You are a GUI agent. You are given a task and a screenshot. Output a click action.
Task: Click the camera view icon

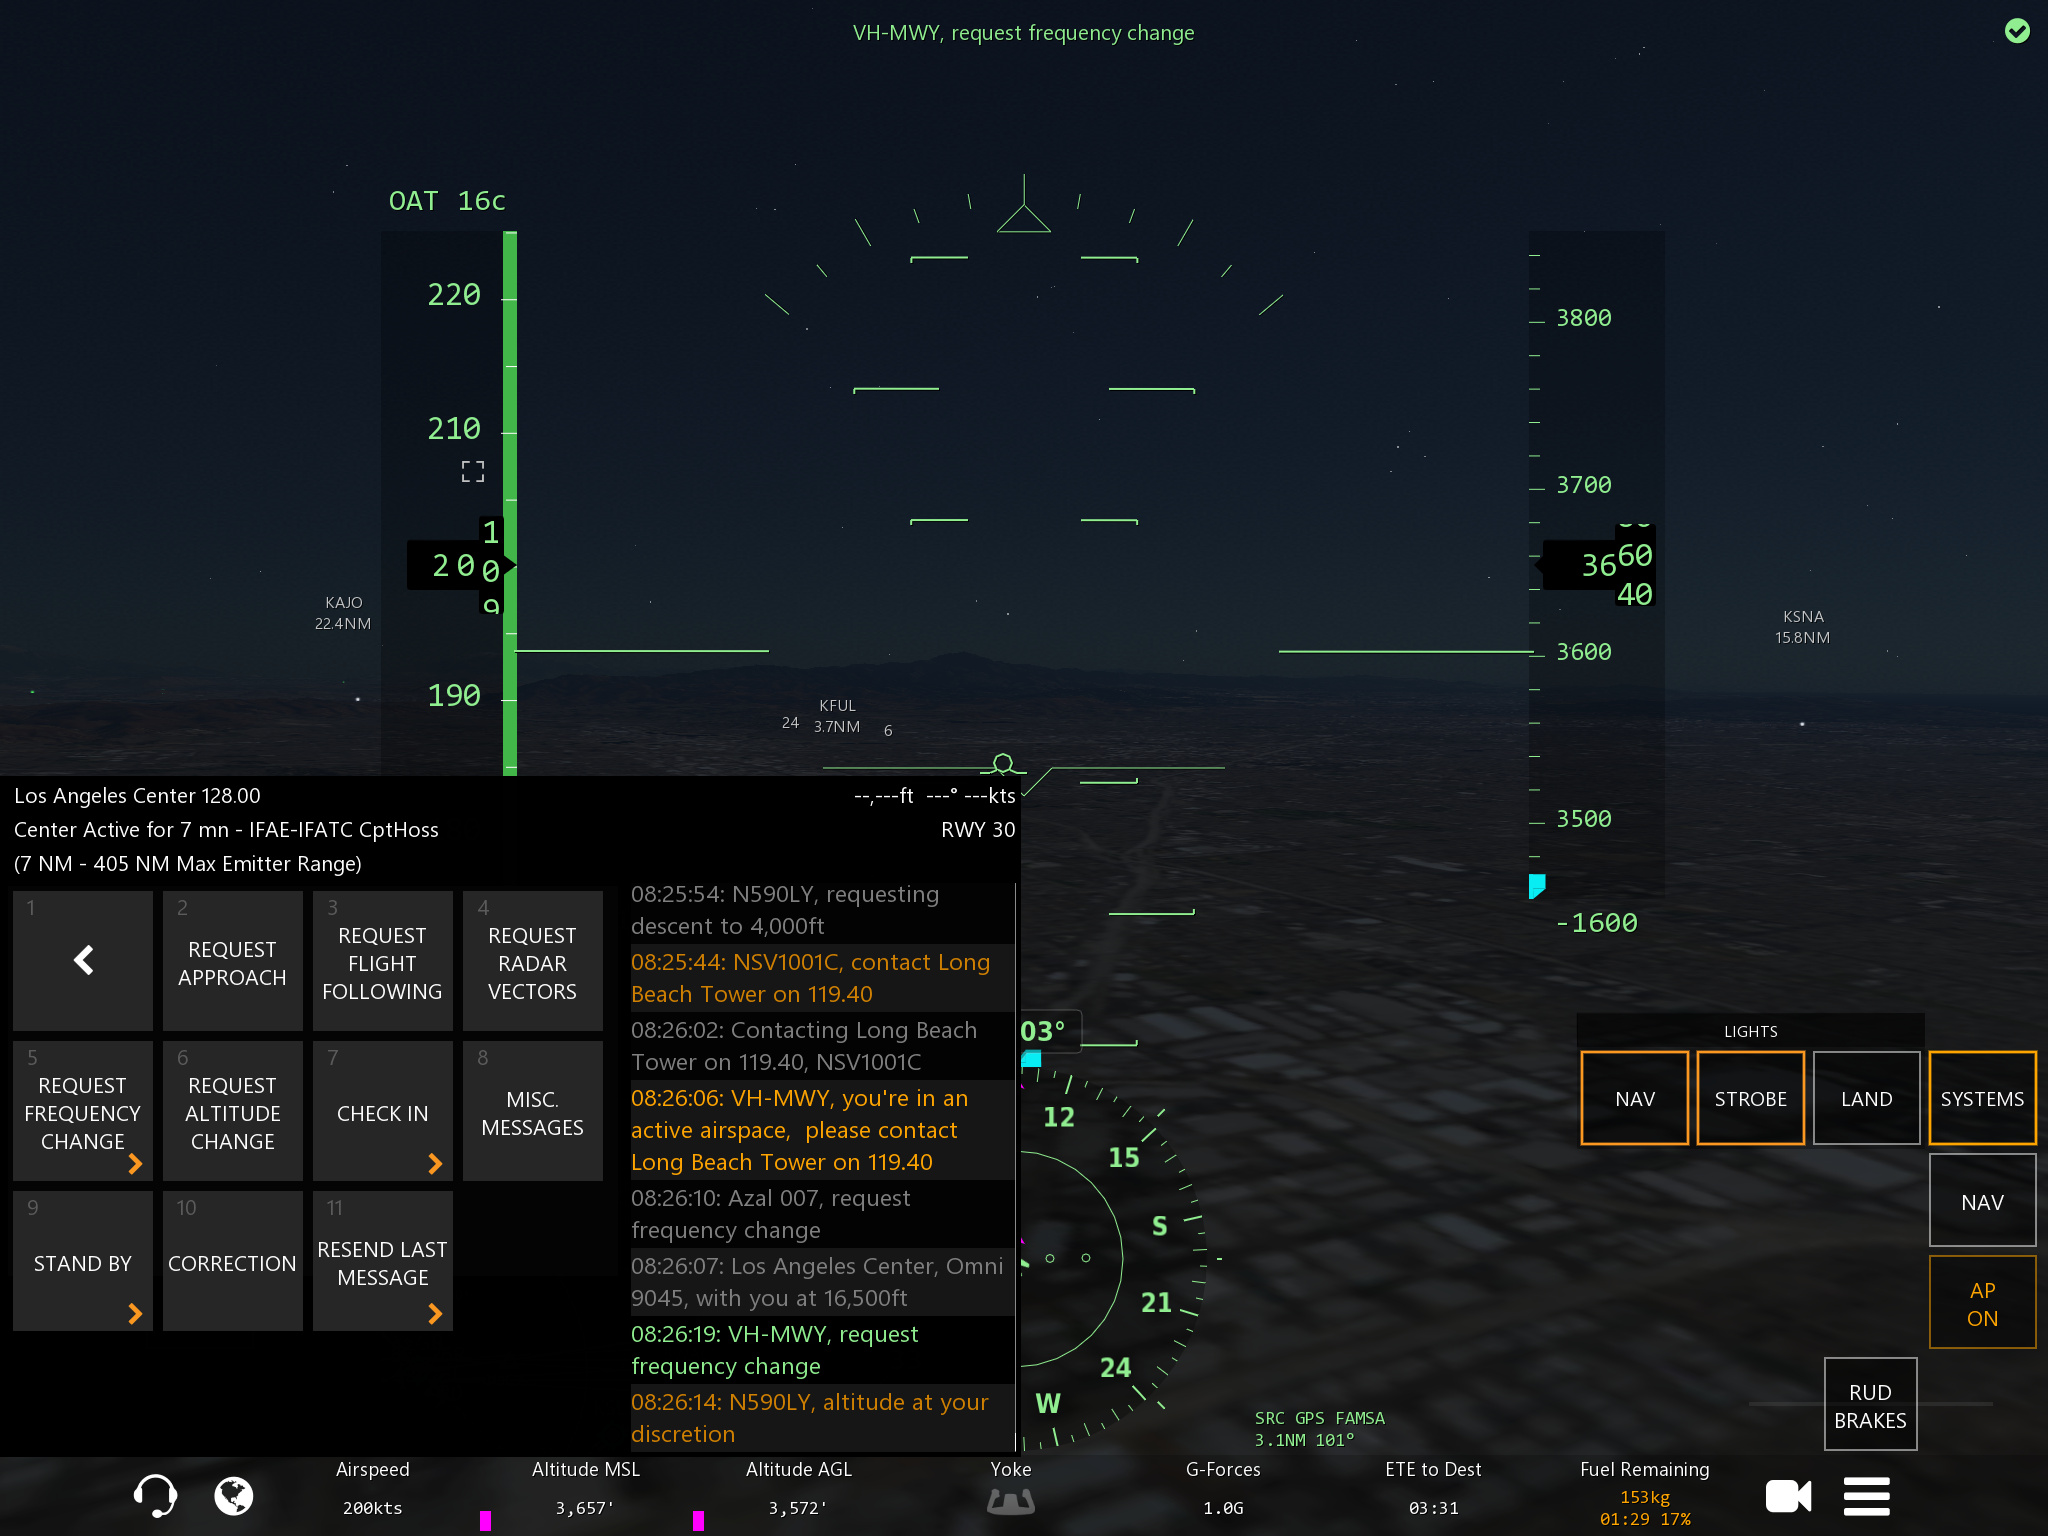coord(1788,1496)
